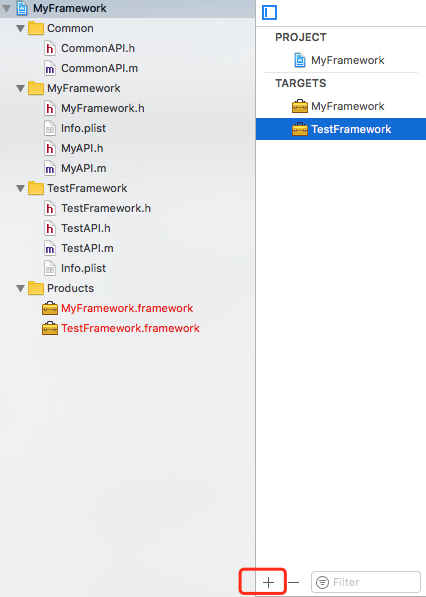This screenshot has height=597, width=426.
Task: Click the plist icon under the TestFramework group
Action: coord(49,268)
